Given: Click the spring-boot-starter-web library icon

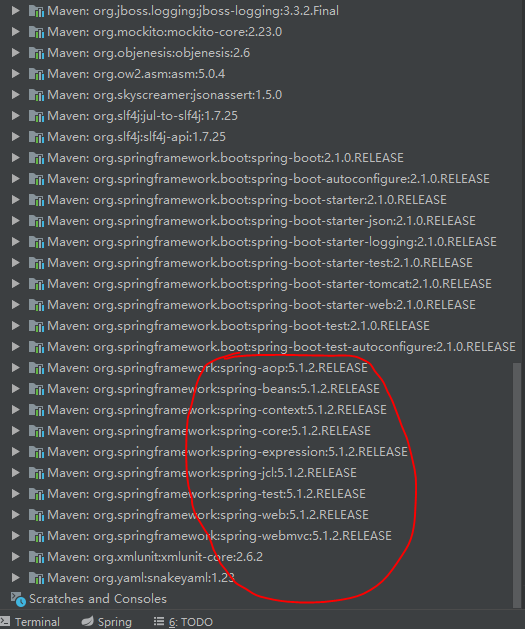Looking at the screenshot, I should (36, 305).
